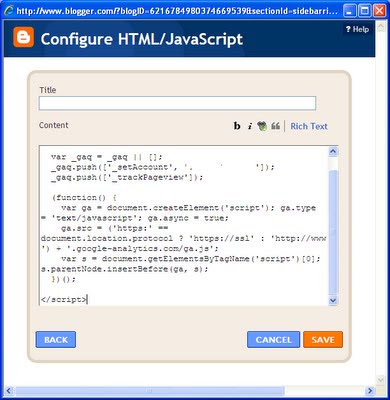
Task: Close the browser popup window
Action: 379,11
